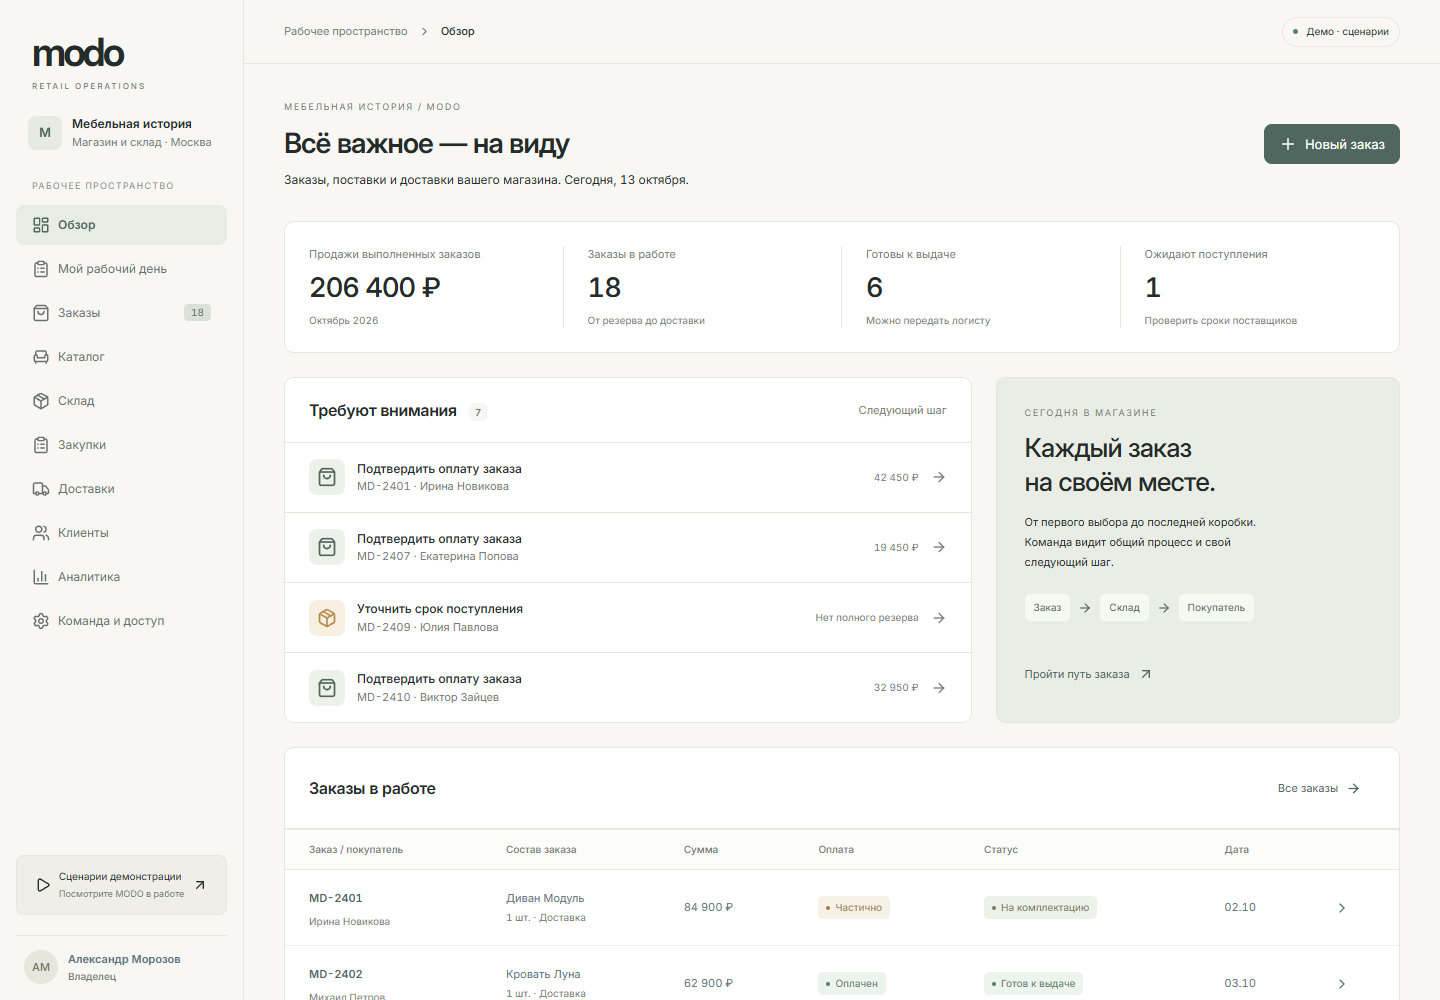Click the Мой рабочий день clipboard icon

[41, 269]
